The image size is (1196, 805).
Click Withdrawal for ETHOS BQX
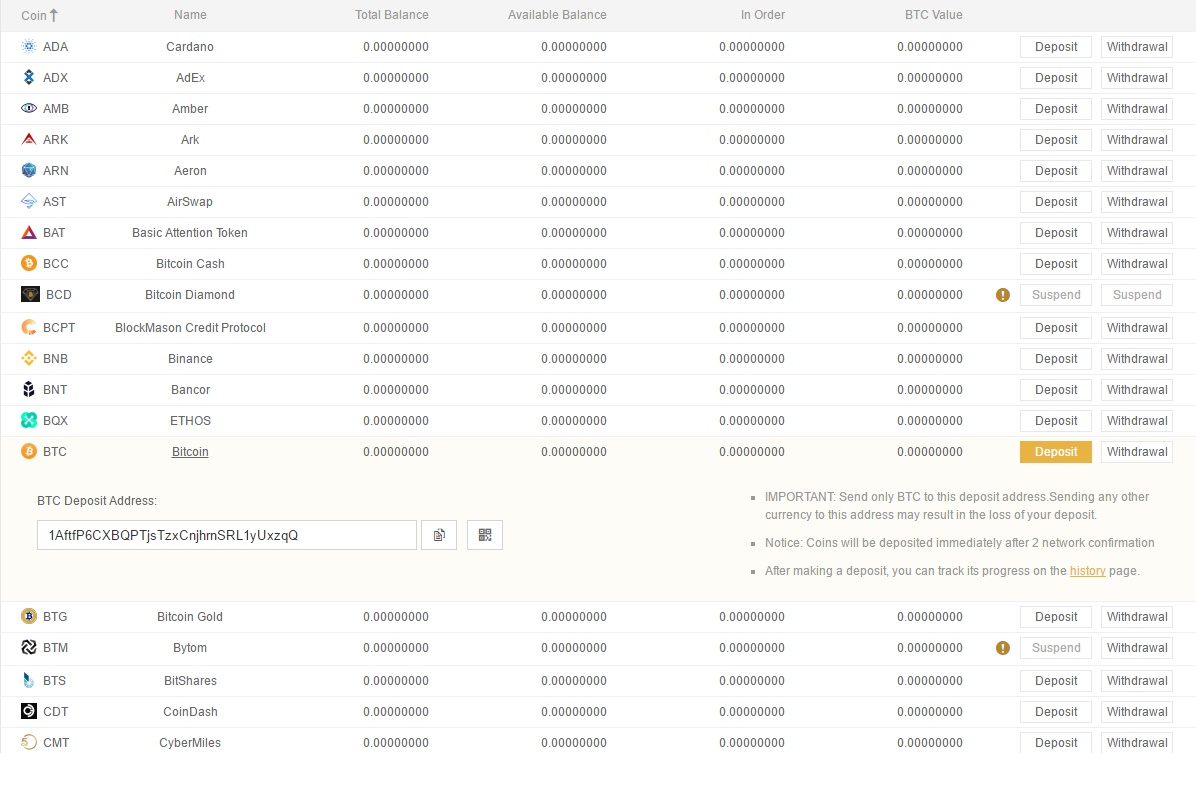[x=1137, y=420]
